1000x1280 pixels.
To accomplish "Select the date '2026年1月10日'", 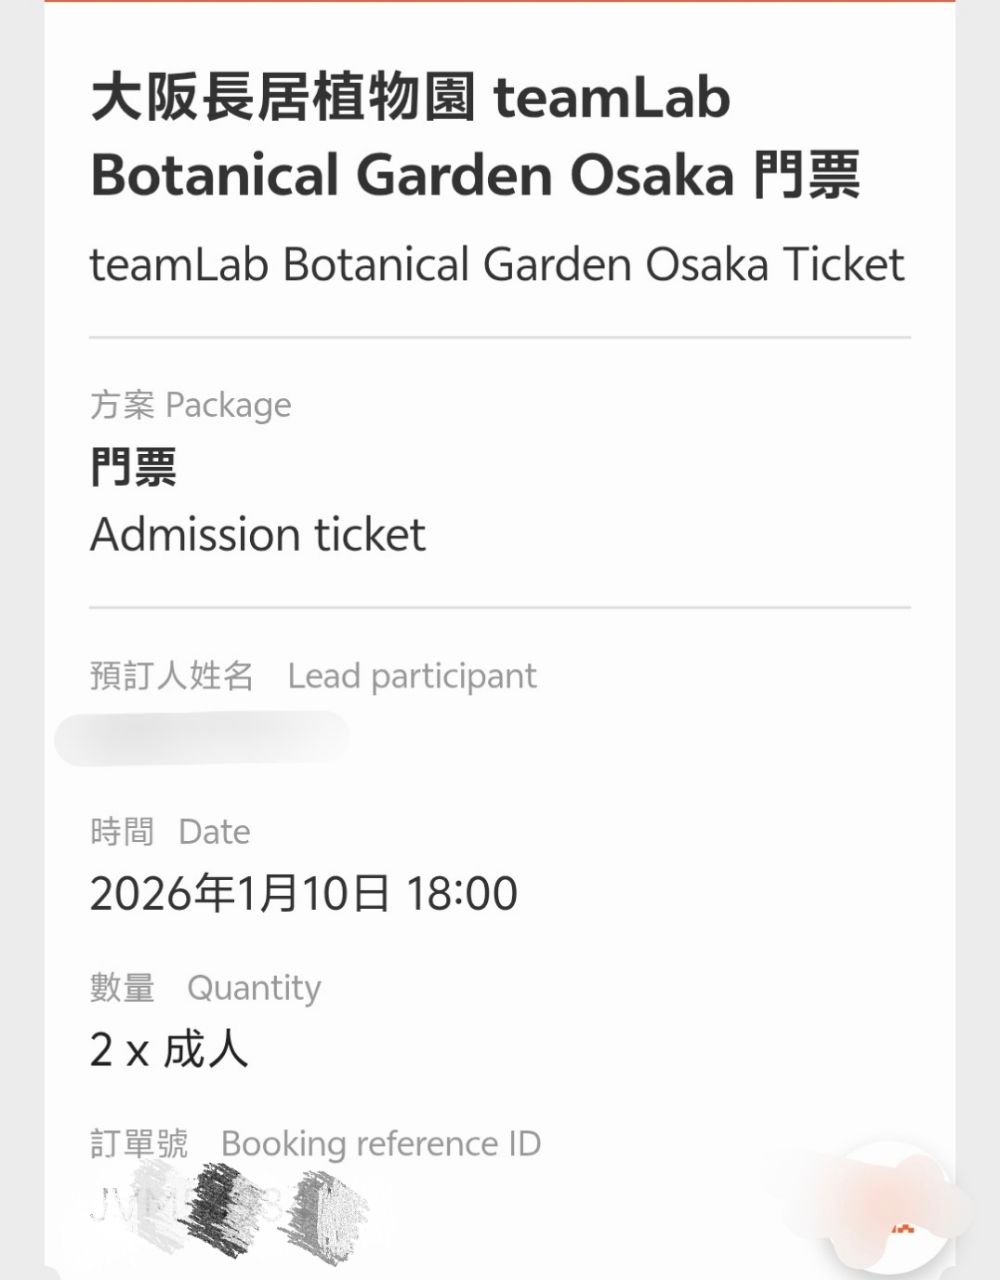I will (x=239, y=893).
